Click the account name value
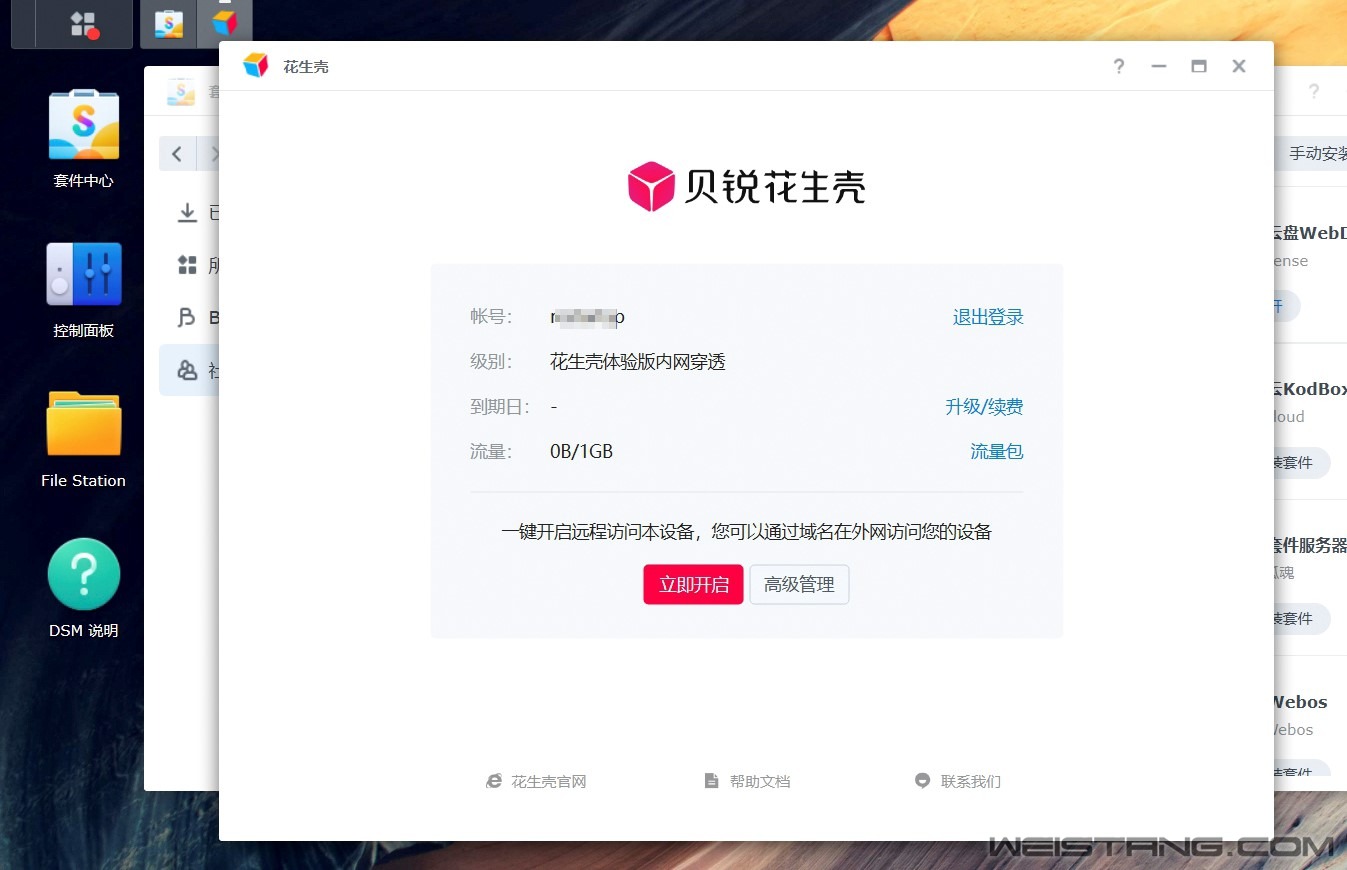This screenshot has width=1347, height=870. tap(587, 317)
